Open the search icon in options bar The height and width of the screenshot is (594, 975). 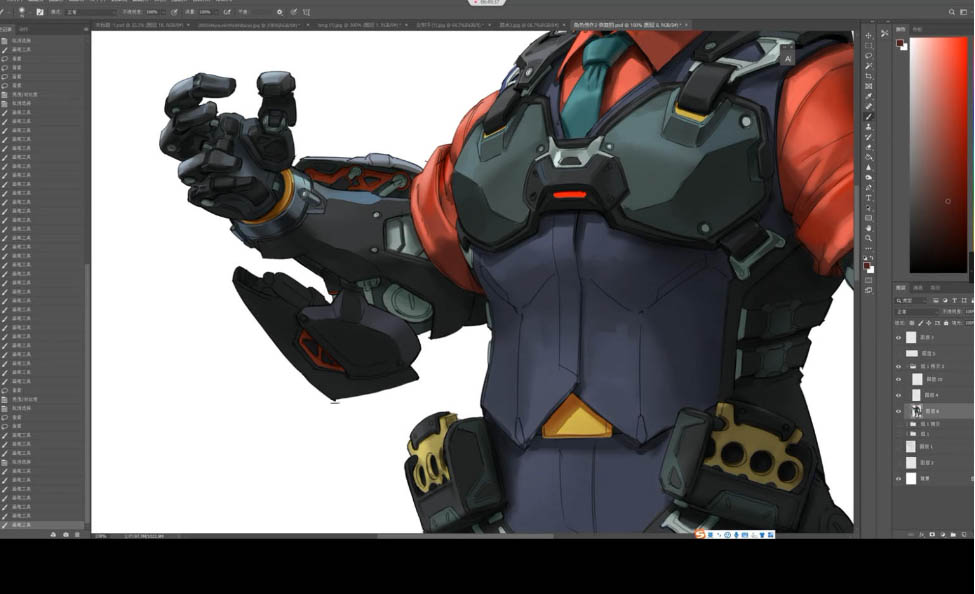951,12
